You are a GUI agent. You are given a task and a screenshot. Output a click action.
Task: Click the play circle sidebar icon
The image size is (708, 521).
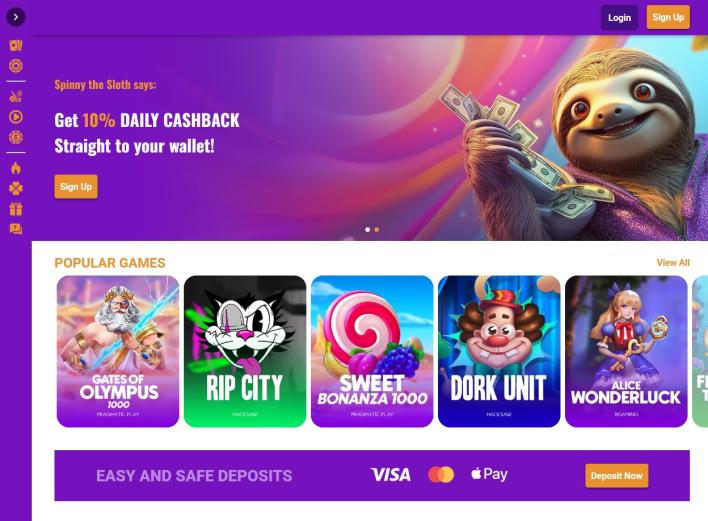point(16,117)
